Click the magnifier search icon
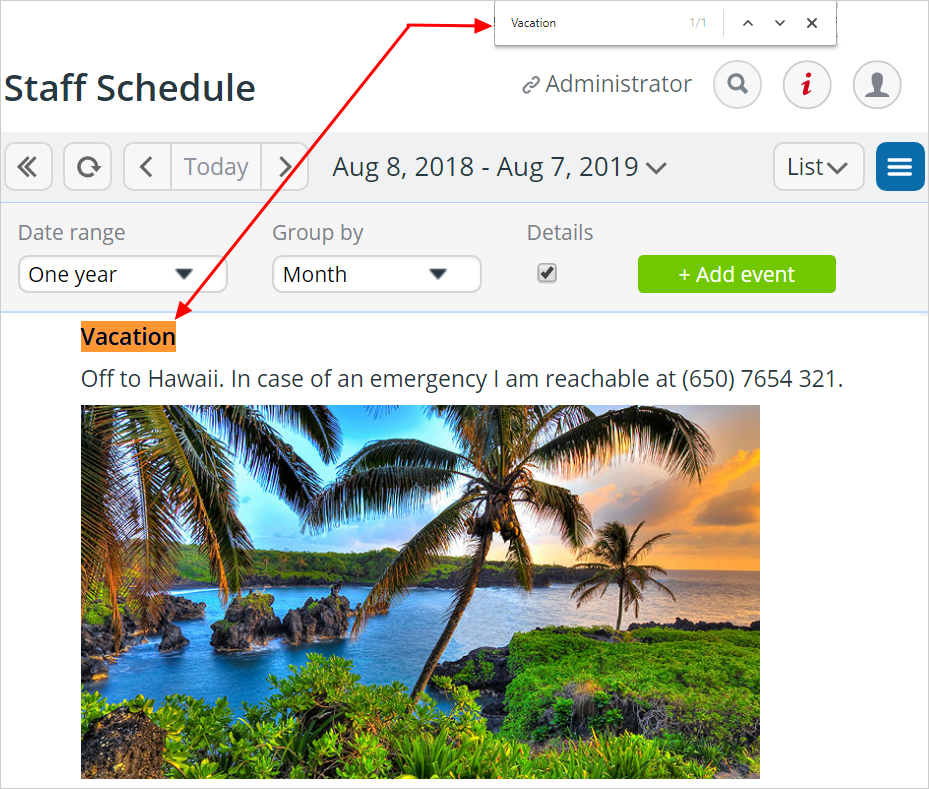Viewport: 929px width, 789px height. click(x=737, y=84)
